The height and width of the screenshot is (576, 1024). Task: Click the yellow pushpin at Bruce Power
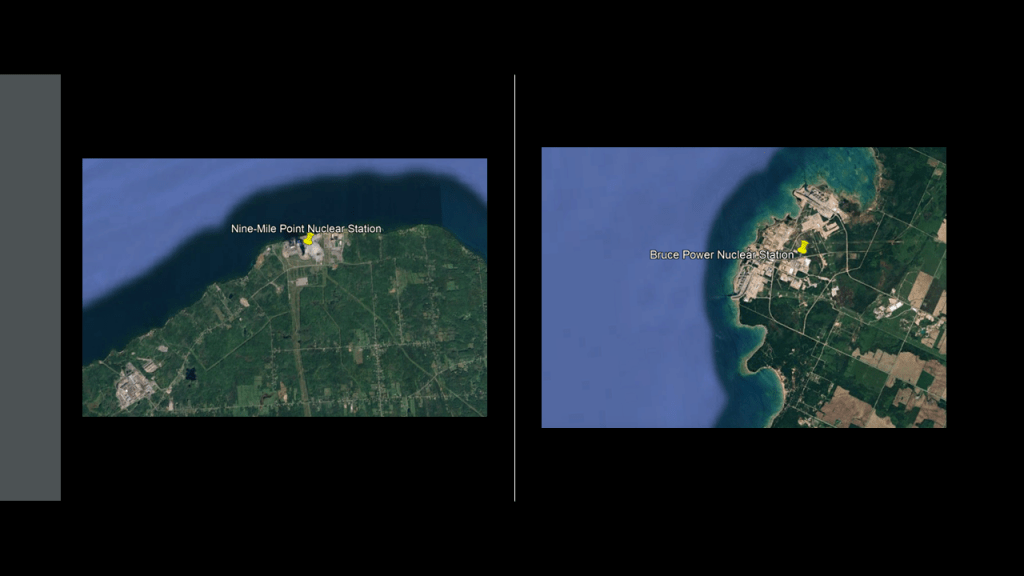pyautogui.click(x=802, y=247)
